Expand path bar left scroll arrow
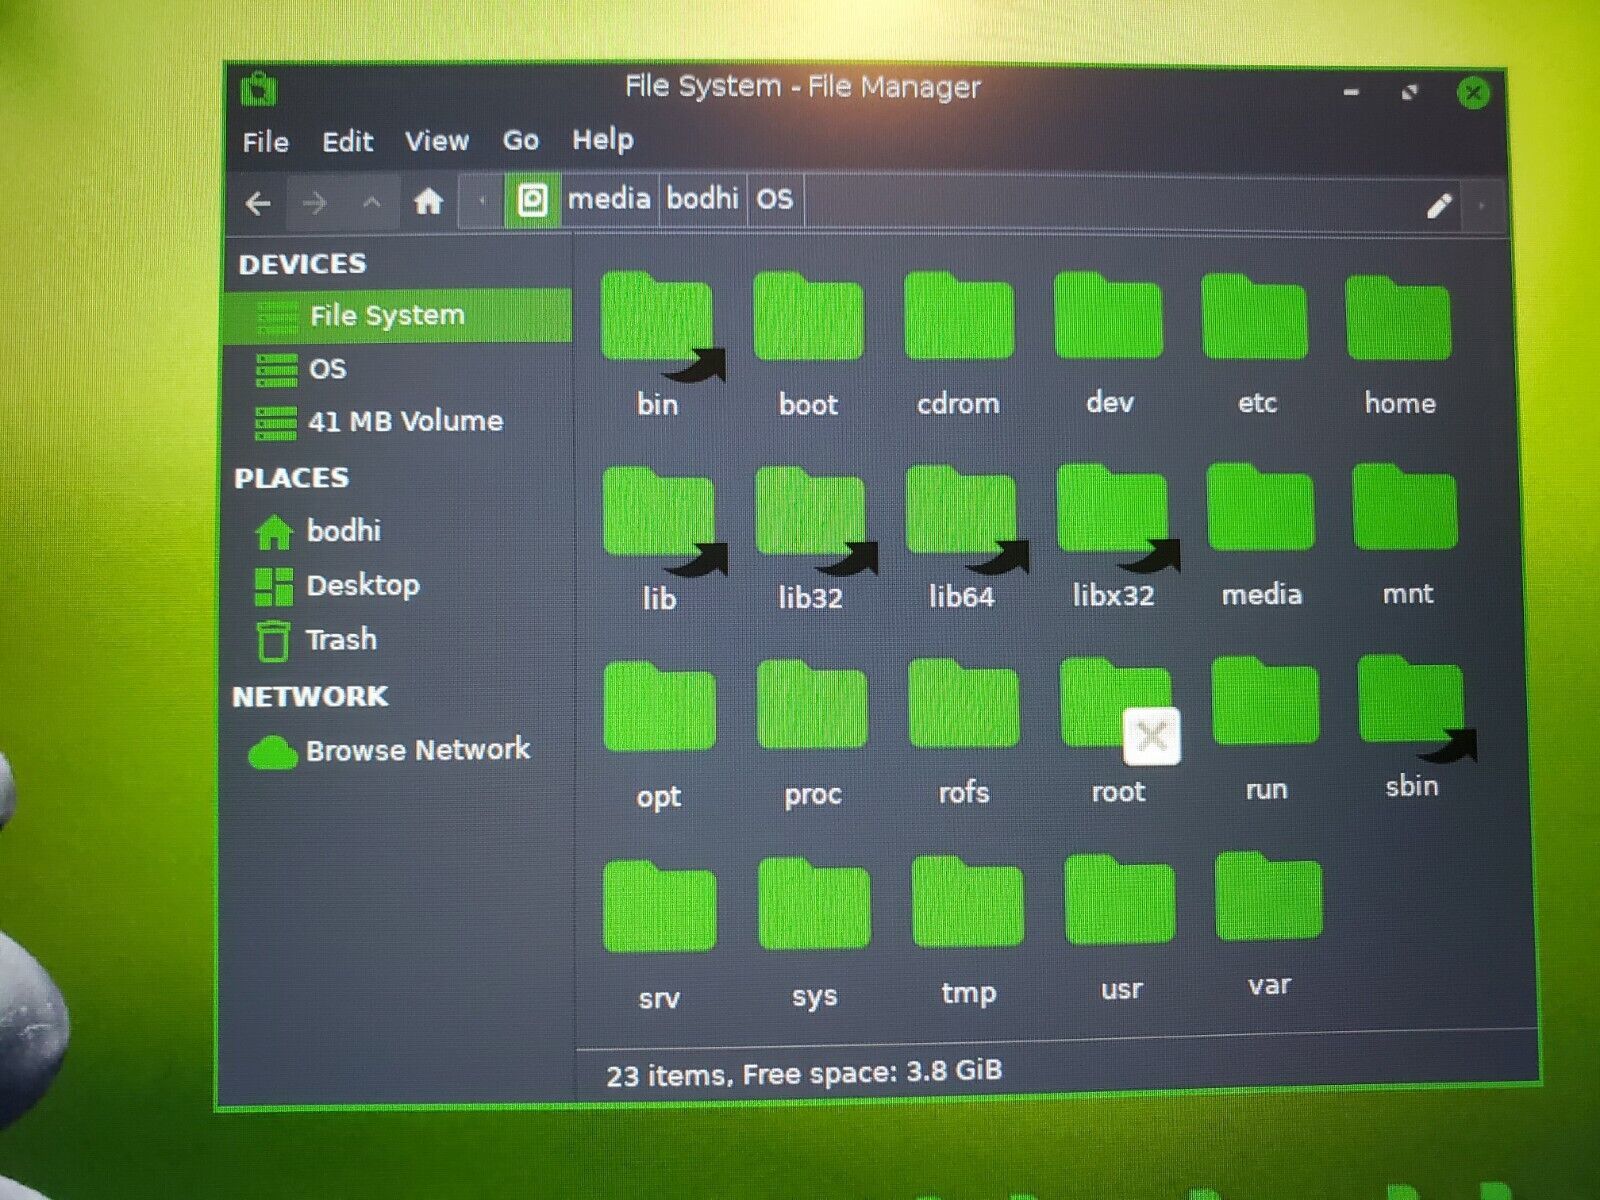Viewport: 1600px width, 1200px height. (482, 201)
